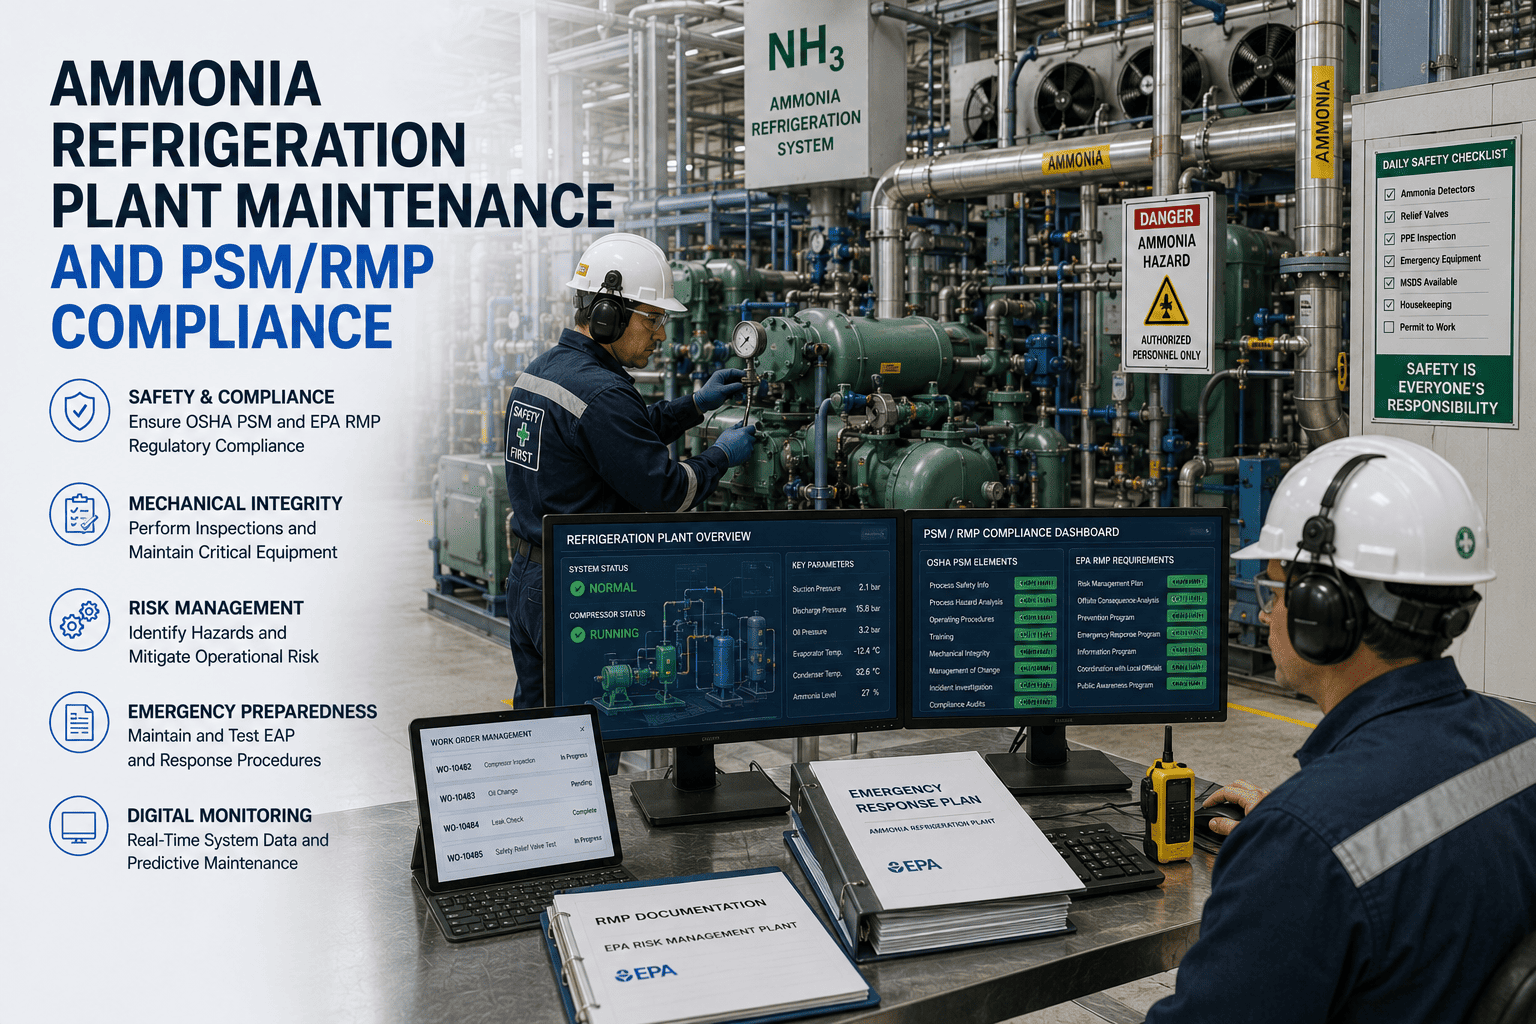This screenshot has width=1536, height=1024.
Task: Click the green cross emblem on helmet
Action: [1465, 542]
